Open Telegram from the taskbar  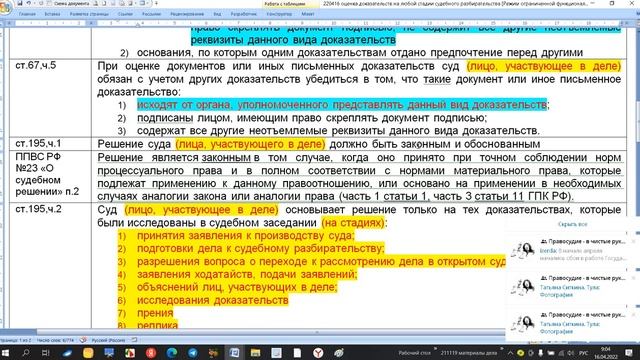pyautogui.click(x=192, y=353)
